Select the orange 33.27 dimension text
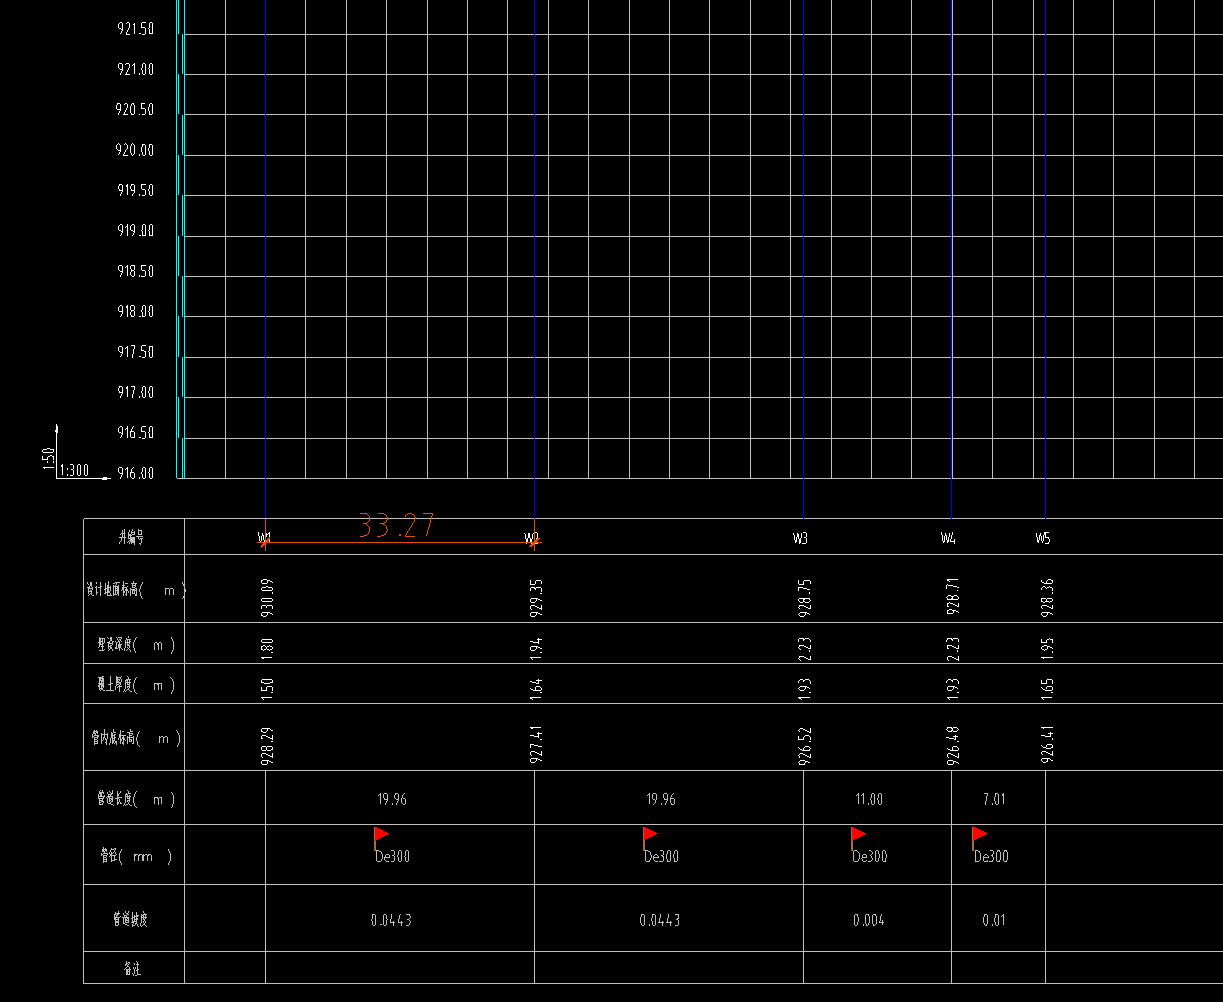 [397, 526]
